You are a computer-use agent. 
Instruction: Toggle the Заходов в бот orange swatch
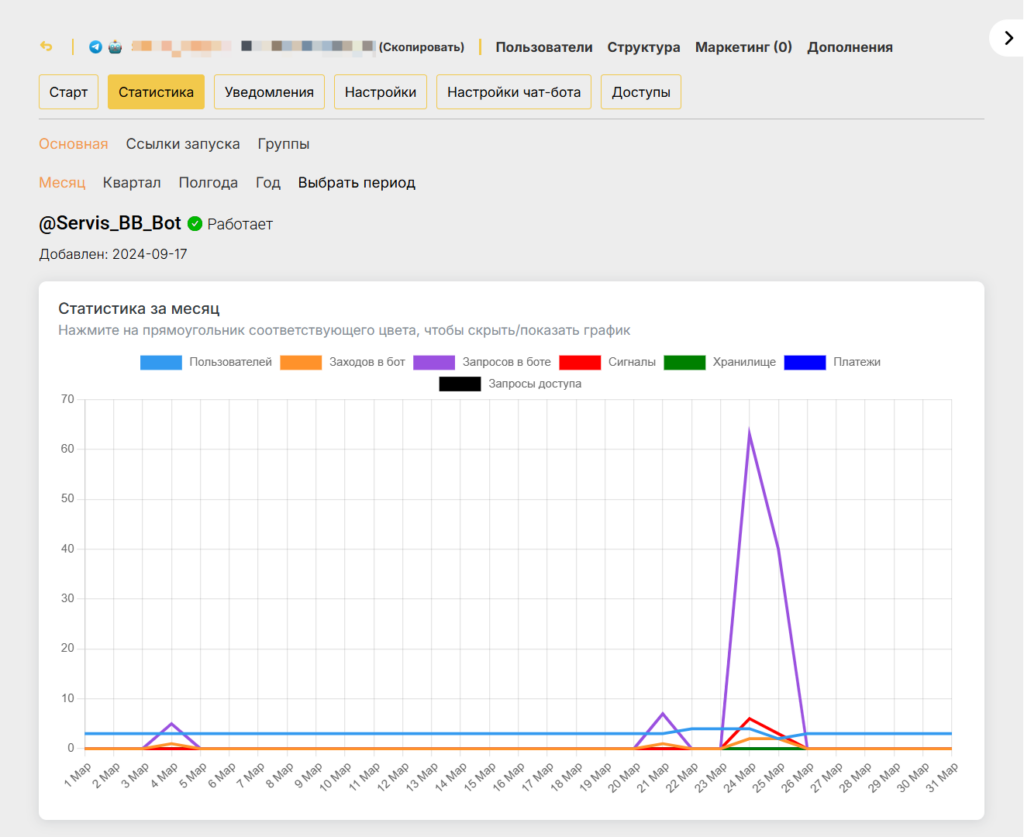click(300, 362)
